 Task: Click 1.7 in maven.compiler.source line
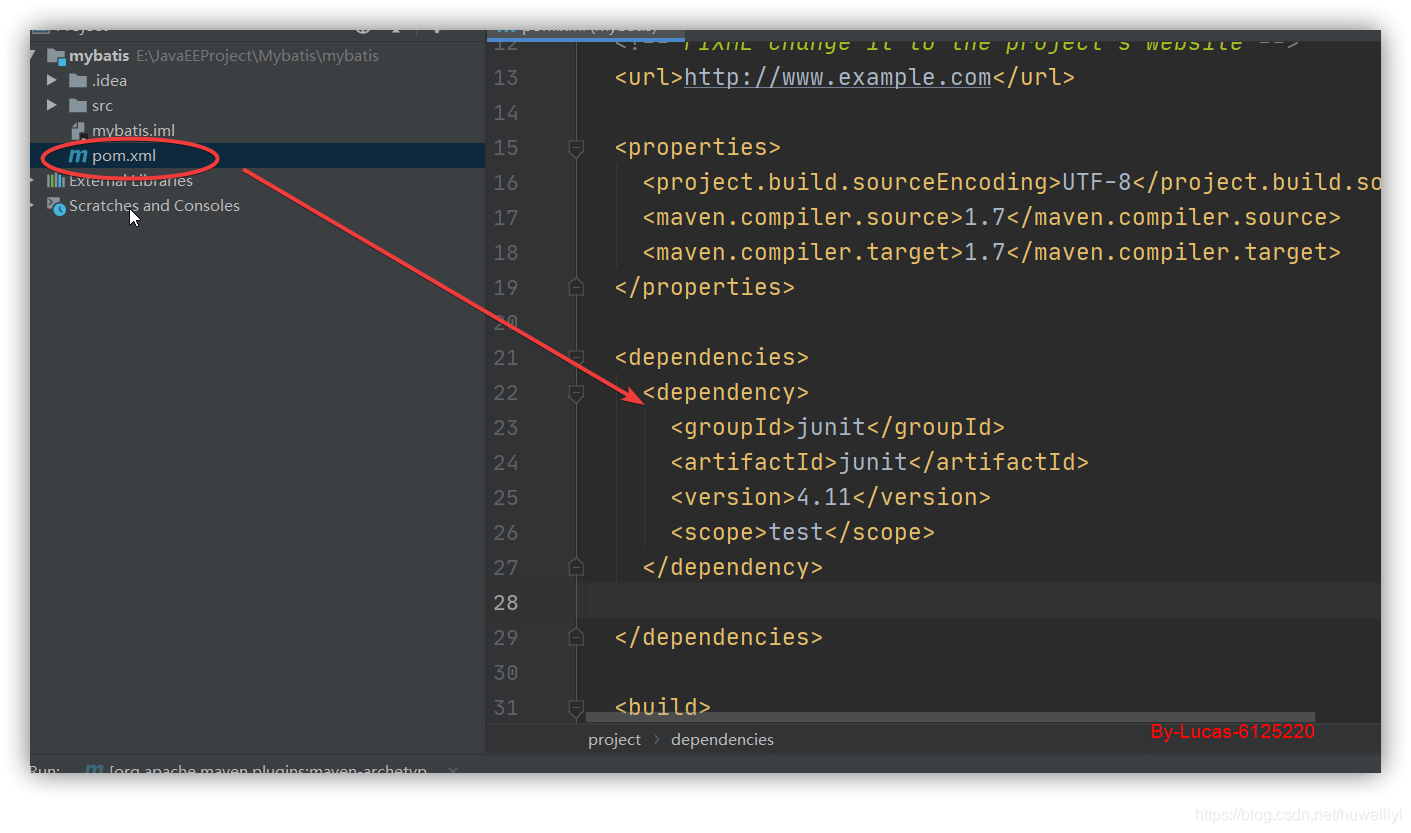(984, 217)
